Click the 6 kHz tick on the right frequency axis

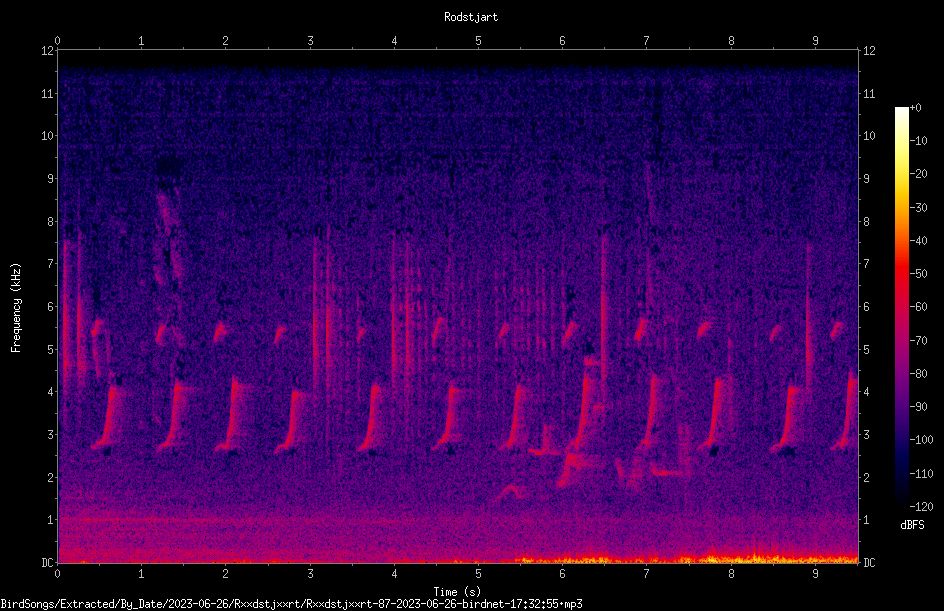(x=866, y=306)
